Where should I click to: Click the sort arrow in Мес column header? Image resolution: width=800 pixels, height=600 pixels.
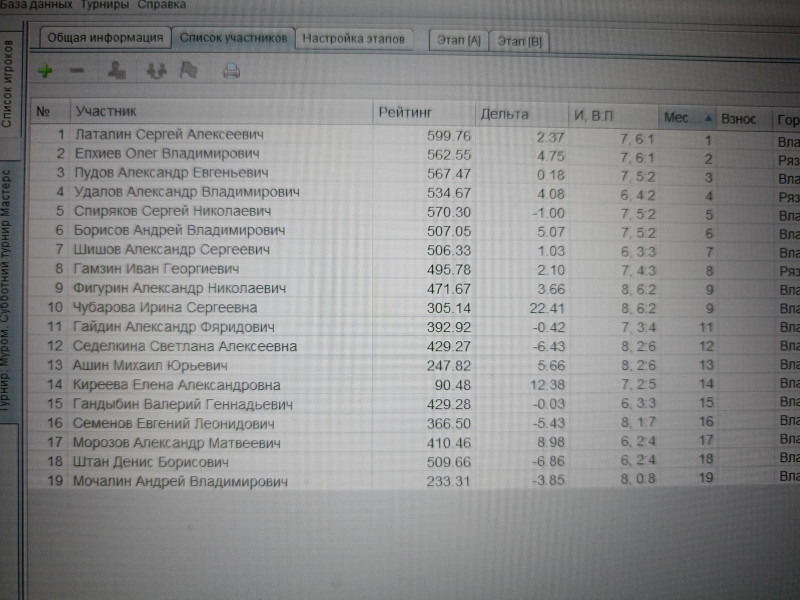(708, 119)
